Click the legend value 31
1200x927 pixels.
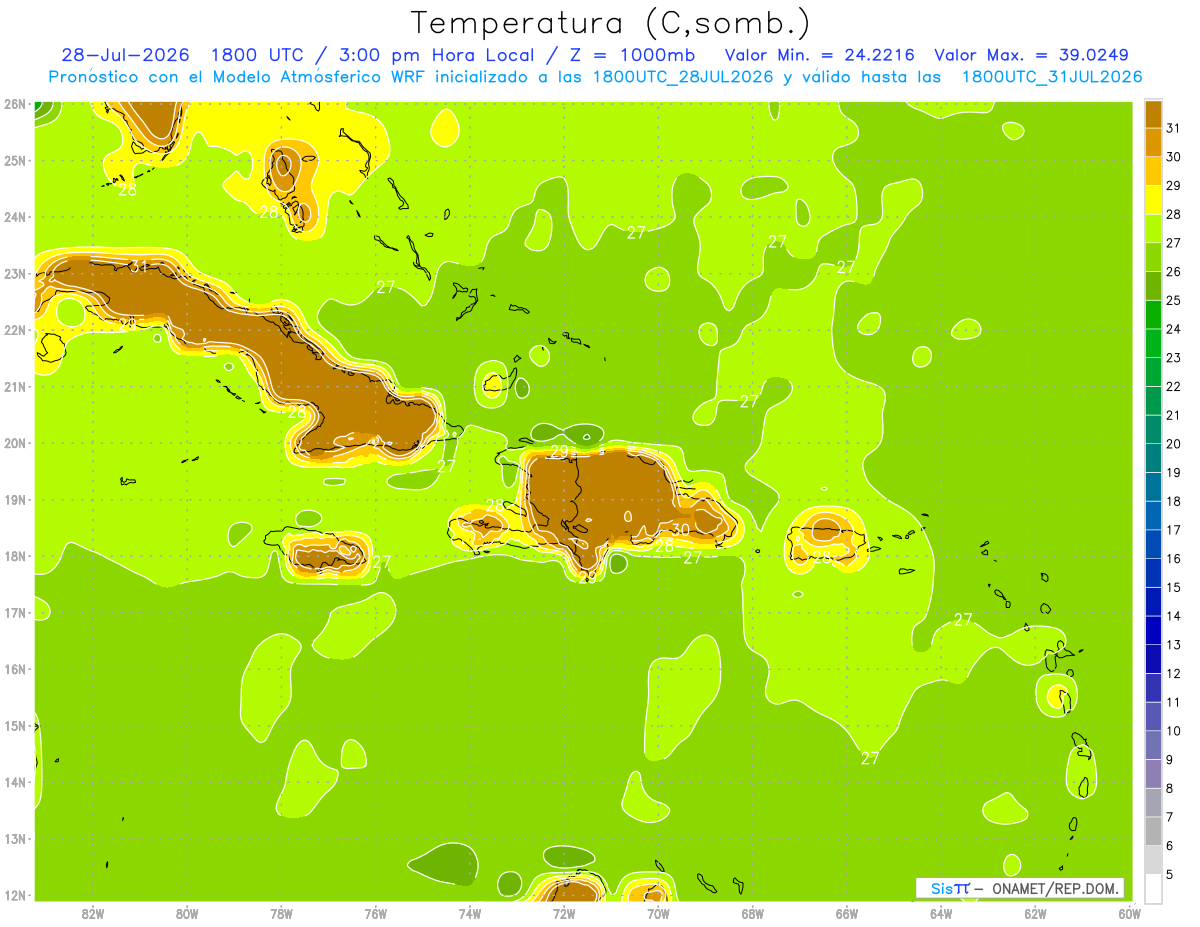pyautogui.click(x=1174, y=128)
